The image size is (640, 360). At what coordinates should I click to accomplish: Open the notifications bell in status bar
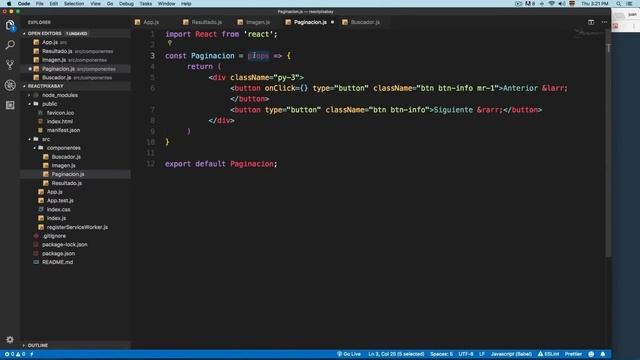603,354
